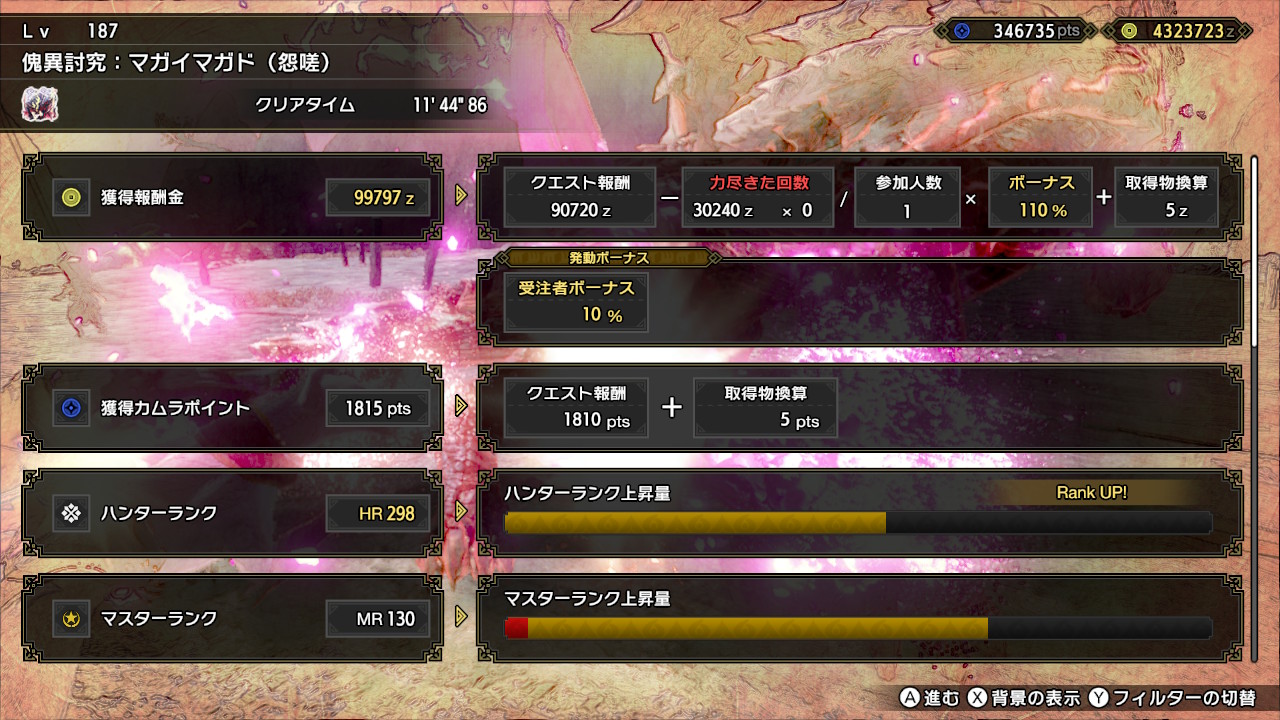Image resolution: width=1280 pixels, height=720 pixels.
Task: Click the ボーナス 110% box
Action: [1040, 197]
